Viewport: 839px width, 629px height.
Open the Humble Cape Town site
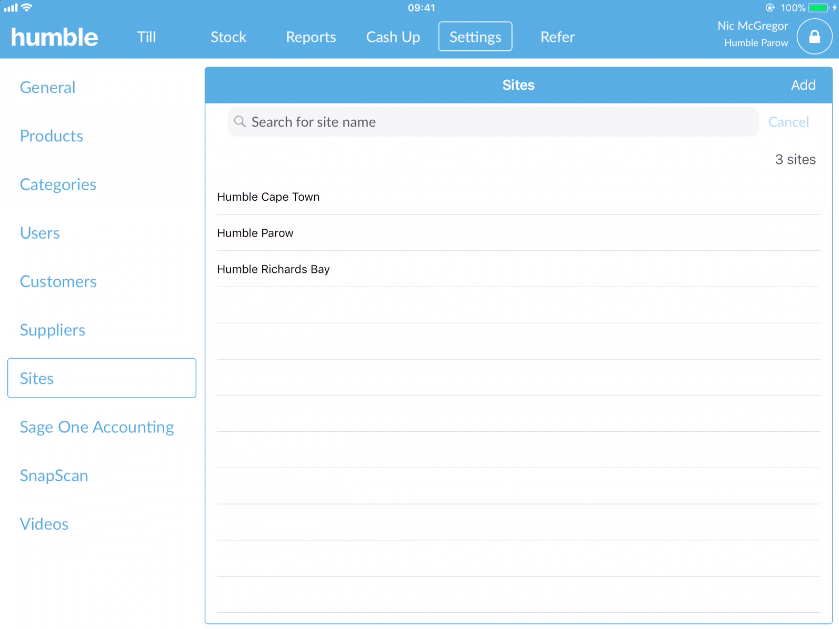click(518, 197)
